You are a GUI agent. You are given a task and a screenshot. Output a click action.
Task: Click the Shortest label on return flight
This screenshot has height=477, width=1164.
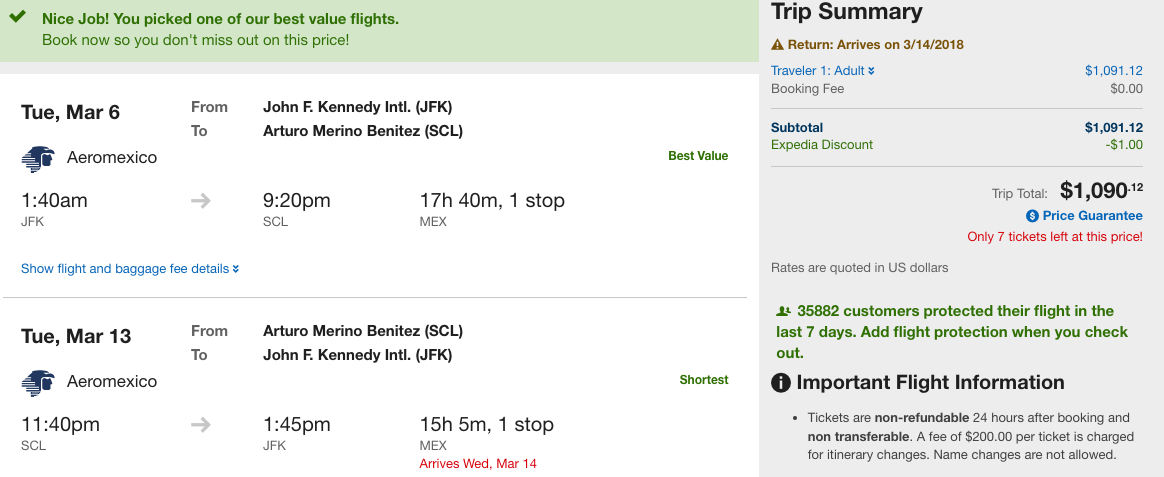click(x=704, y=380)
